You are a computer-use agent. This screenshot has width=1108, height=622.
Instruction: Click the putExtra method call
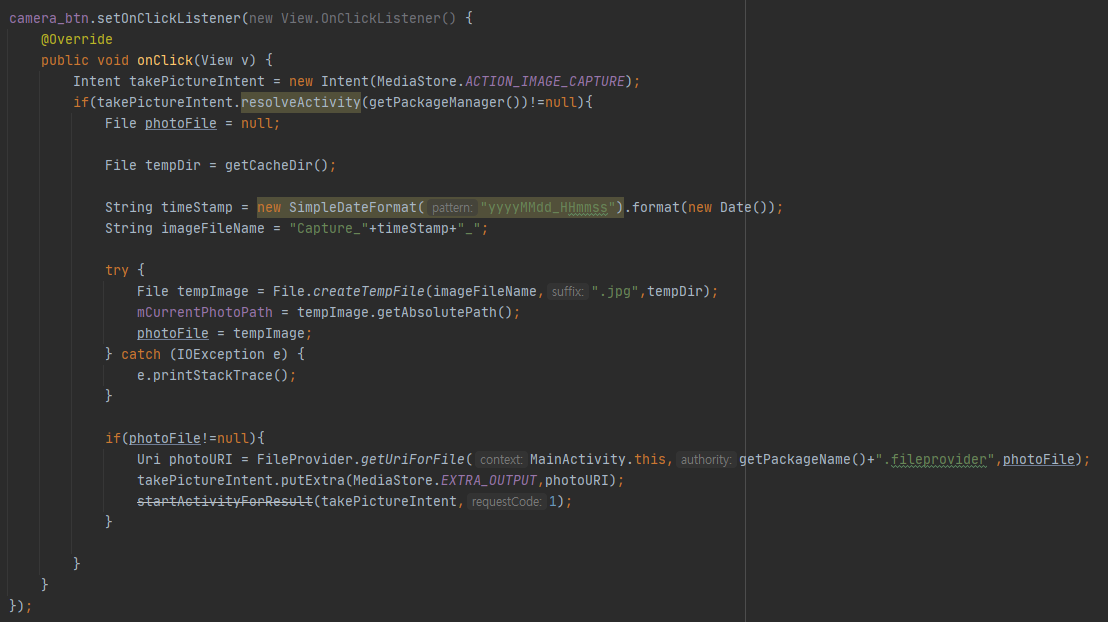point(313,481)
